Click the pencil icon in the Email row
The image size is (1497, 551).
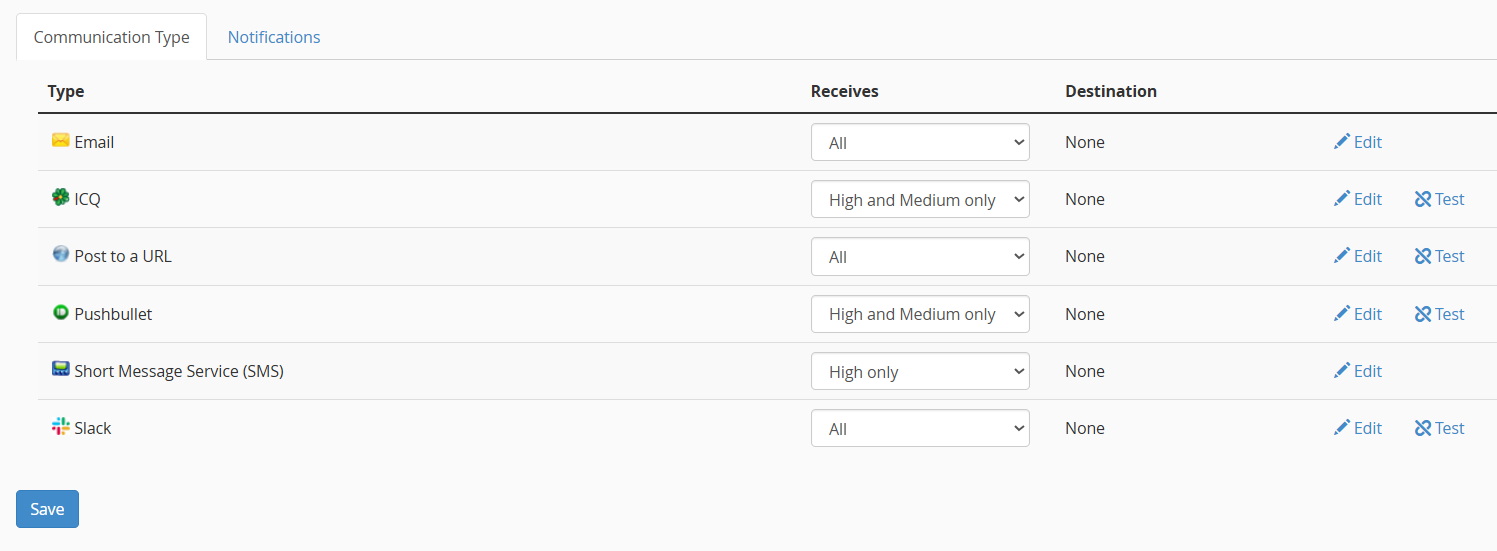(x=1342, y=142)
